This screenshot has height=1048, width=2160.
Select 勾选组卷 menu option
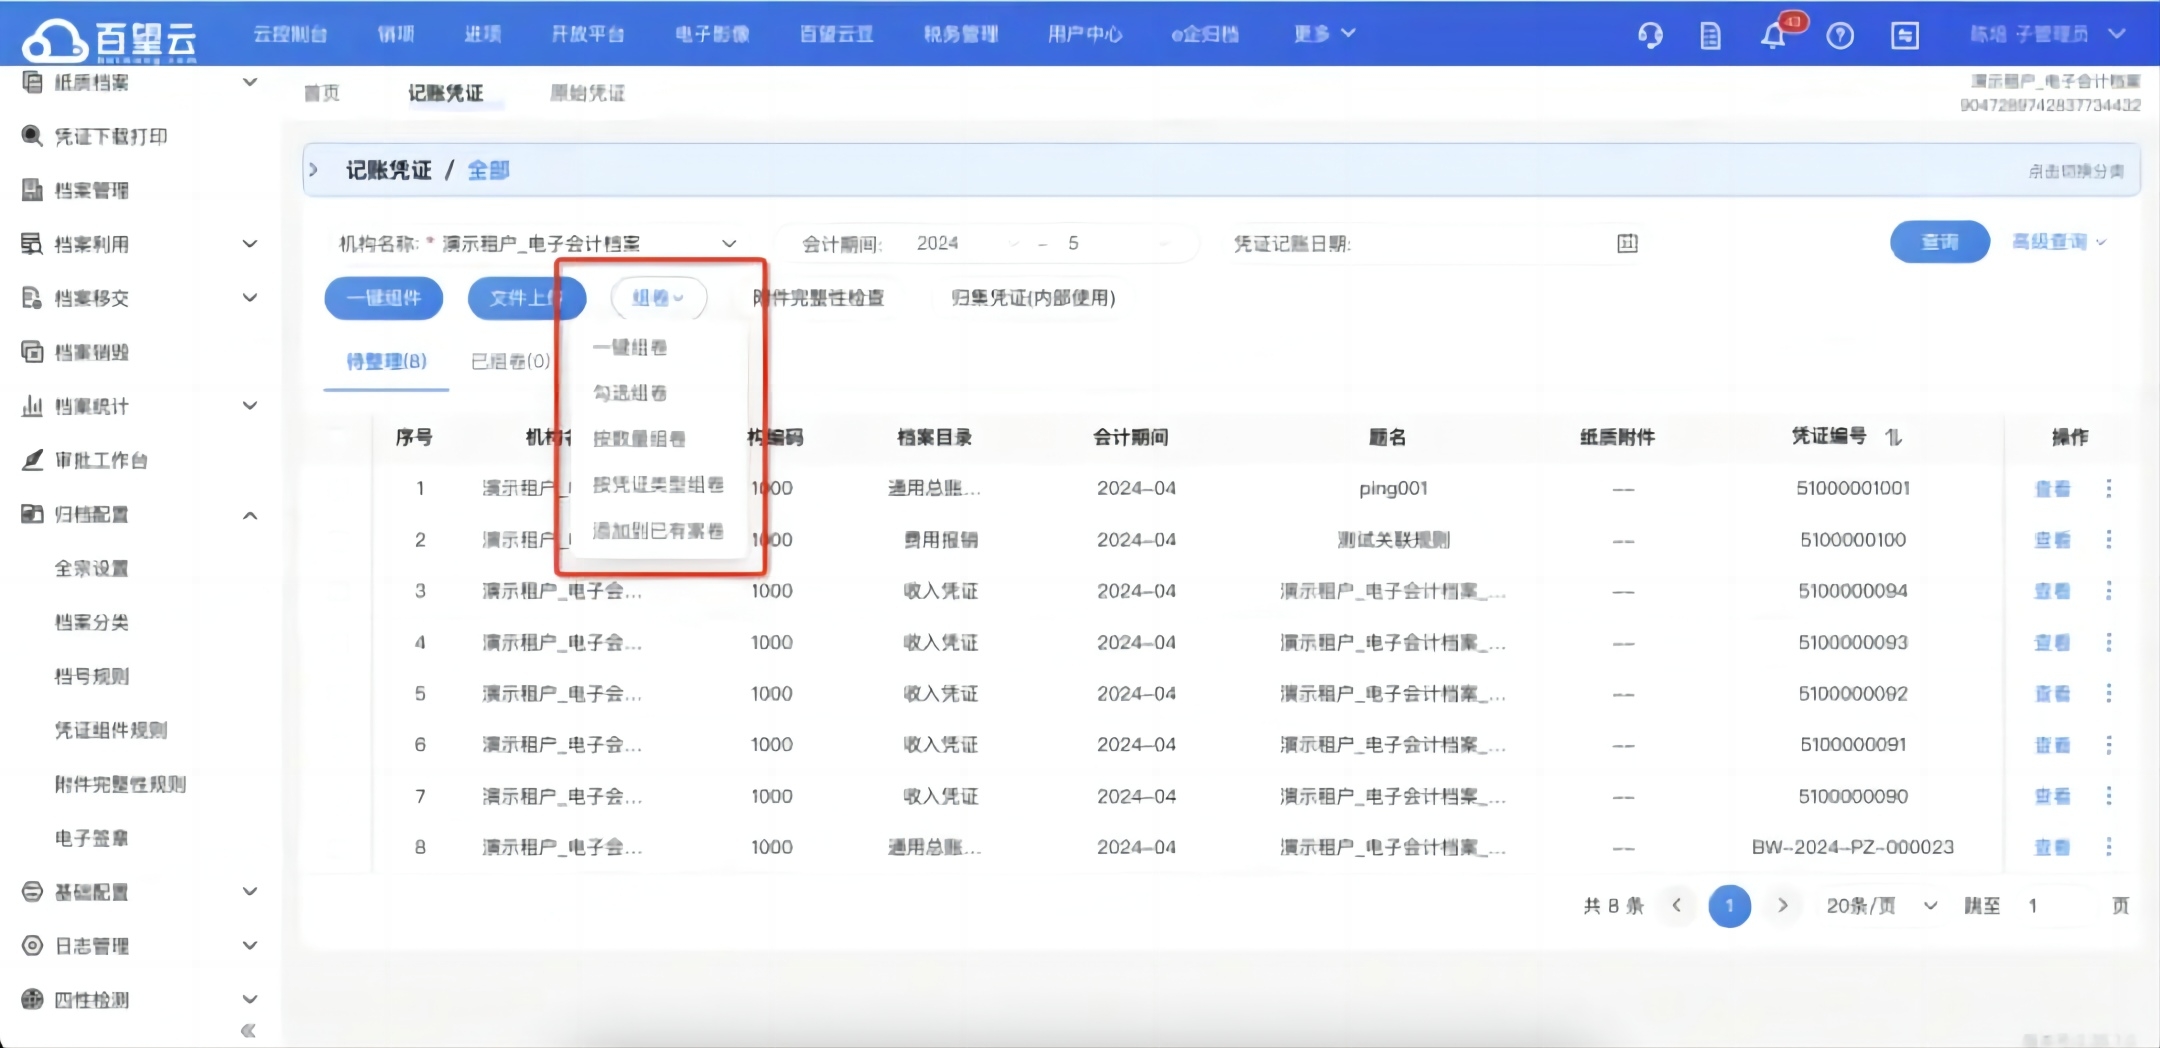point(630,393)
